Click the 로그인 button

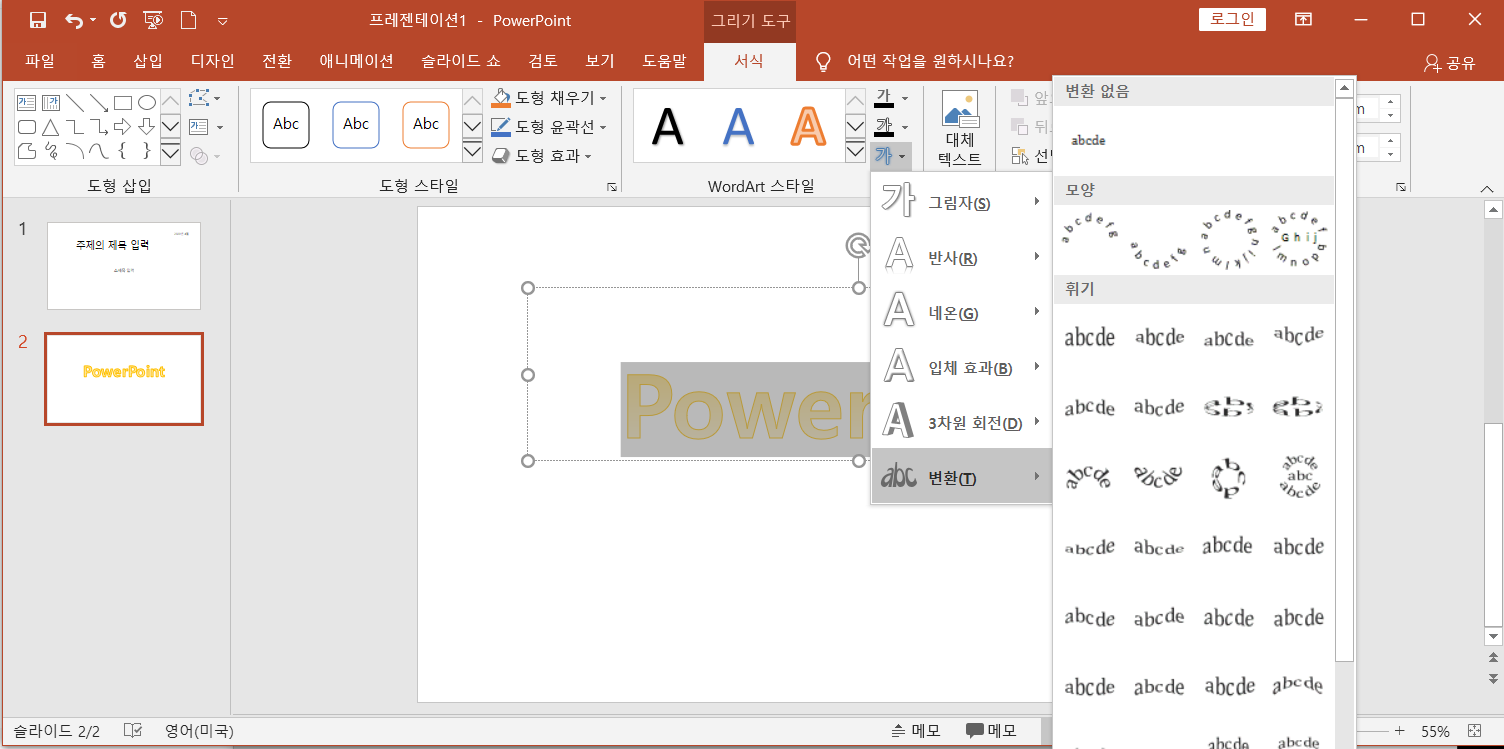point(1232,19)
